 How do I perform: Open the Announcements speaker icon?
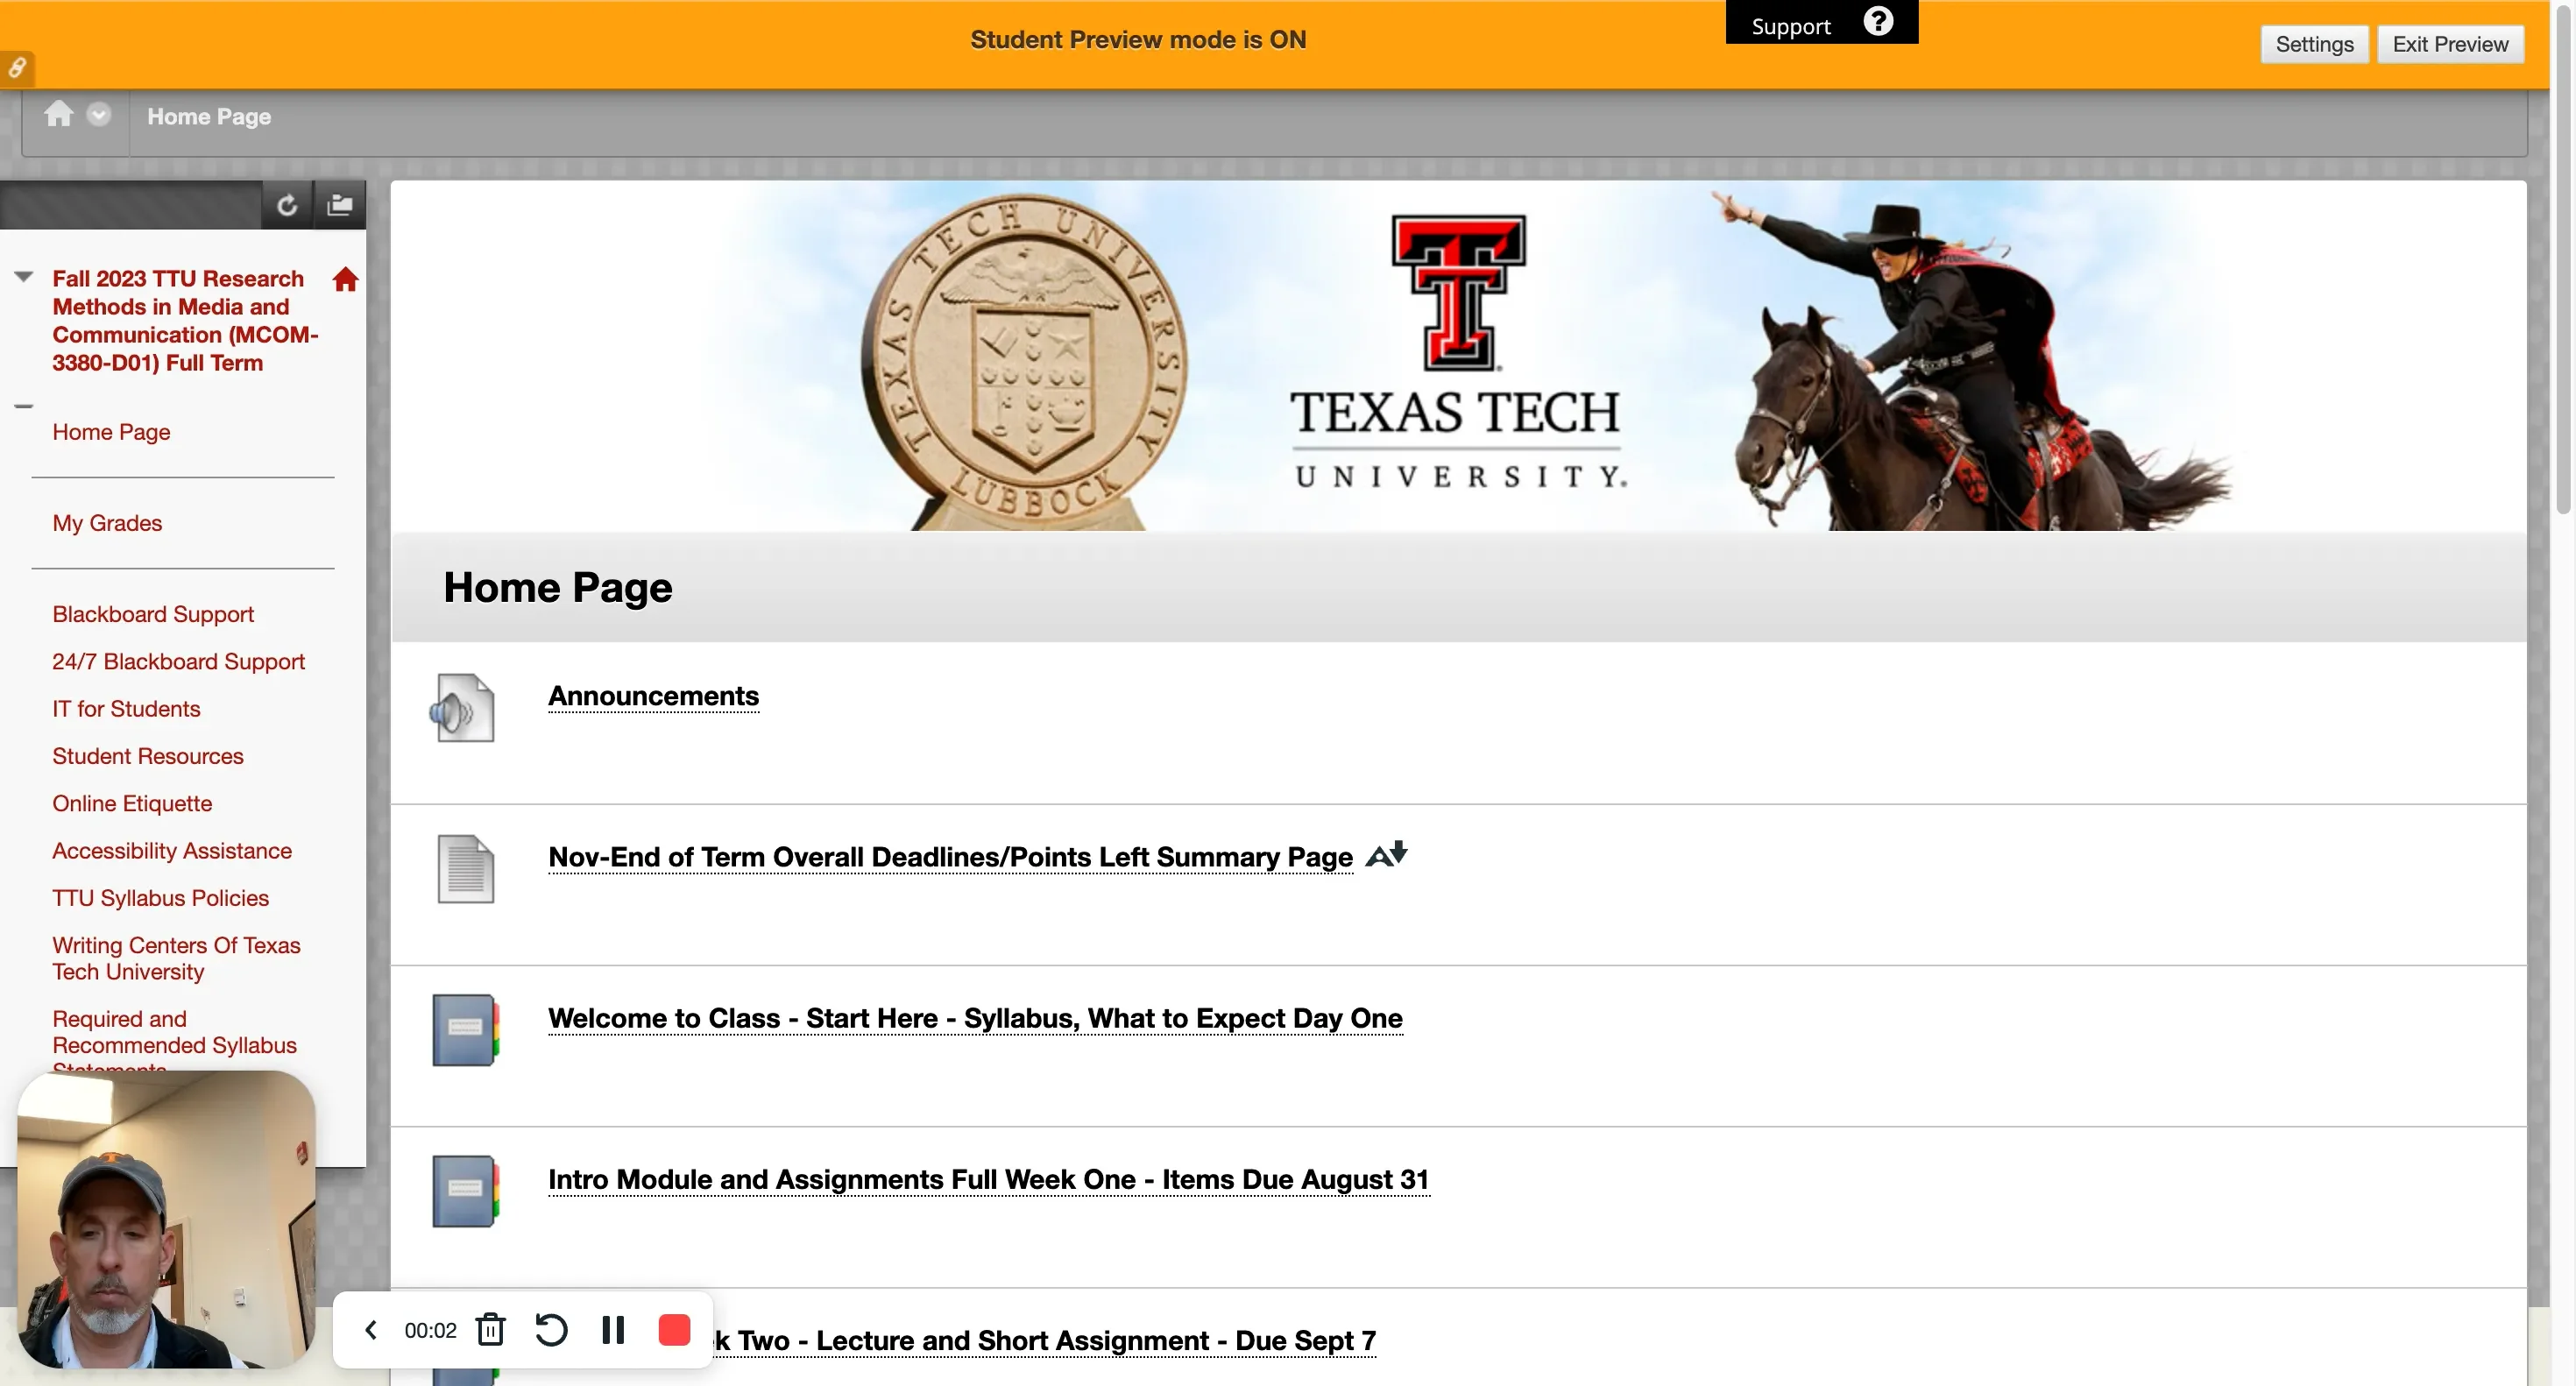[462, 708]
